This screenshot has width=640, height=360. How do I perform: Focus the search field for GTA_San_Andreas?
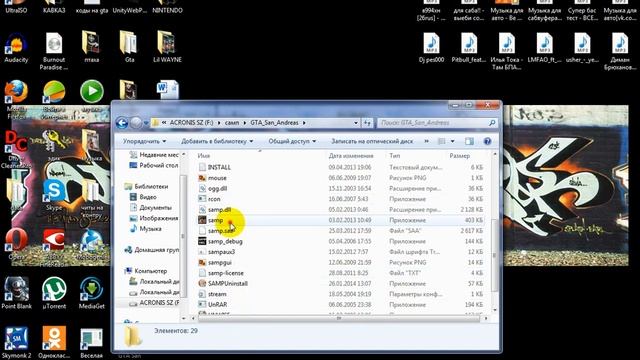(437, 123)
